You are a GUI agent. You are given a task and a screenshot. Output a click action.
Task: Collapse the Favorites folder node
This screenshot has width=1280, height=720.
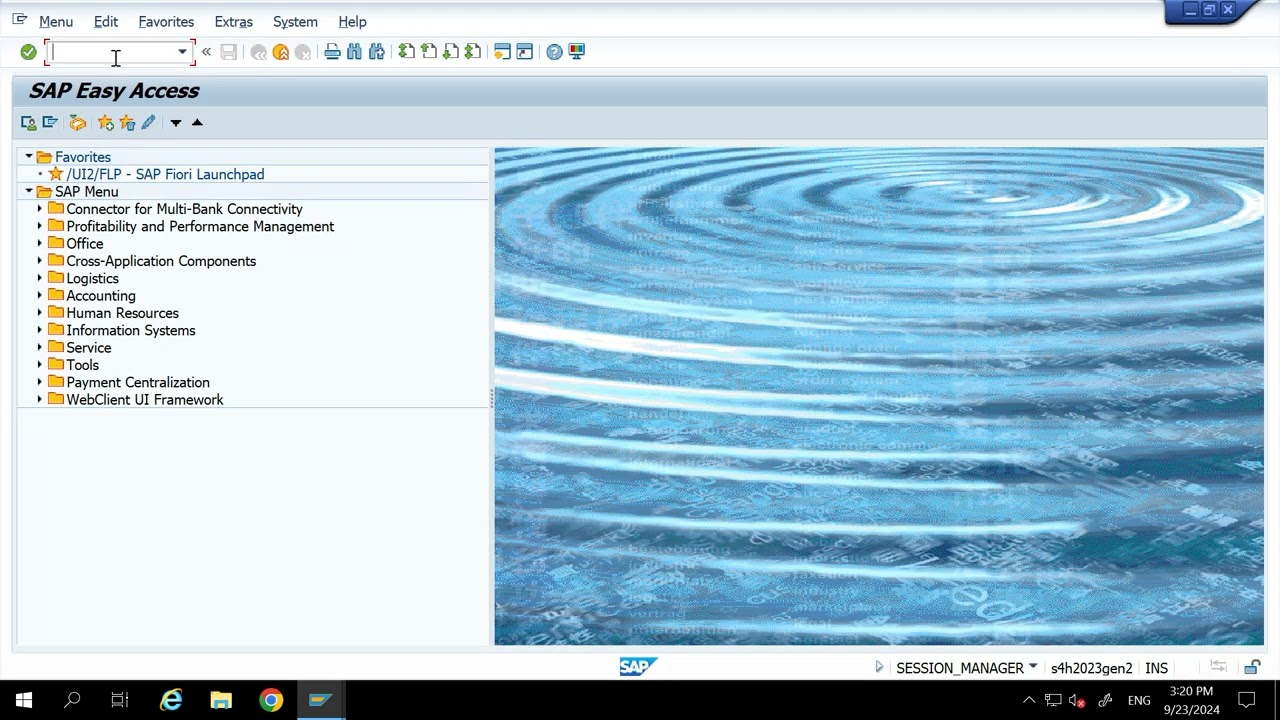click(x=29, y=157)
